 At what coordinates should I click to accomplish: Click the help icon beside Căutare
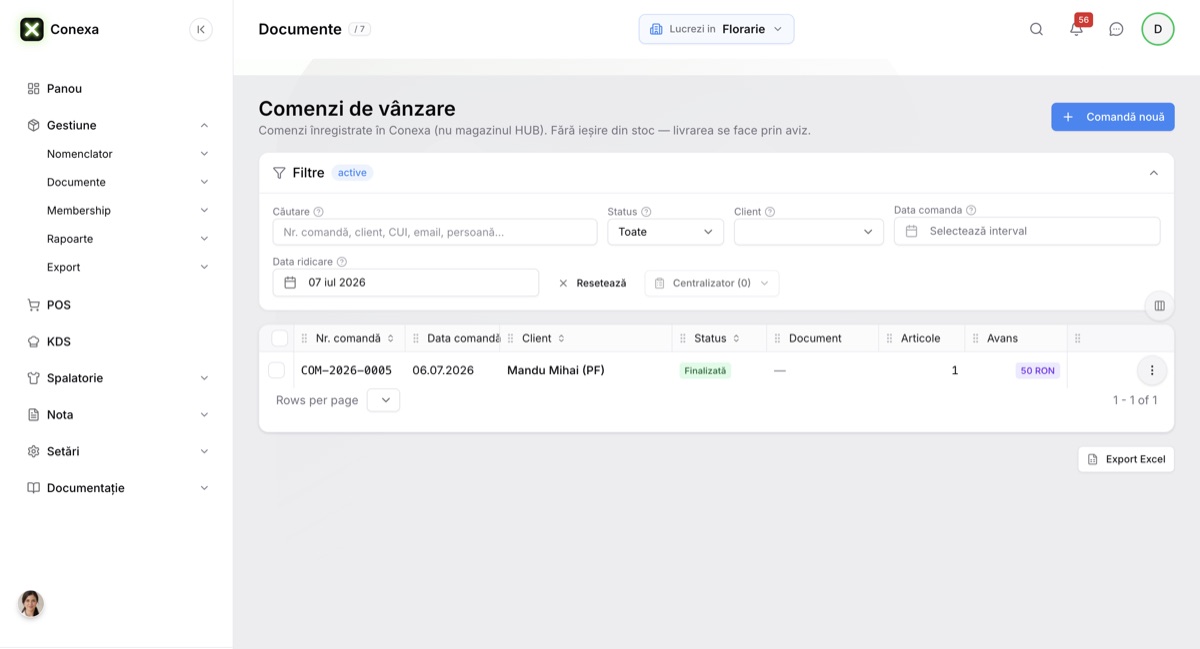[318, 212]
